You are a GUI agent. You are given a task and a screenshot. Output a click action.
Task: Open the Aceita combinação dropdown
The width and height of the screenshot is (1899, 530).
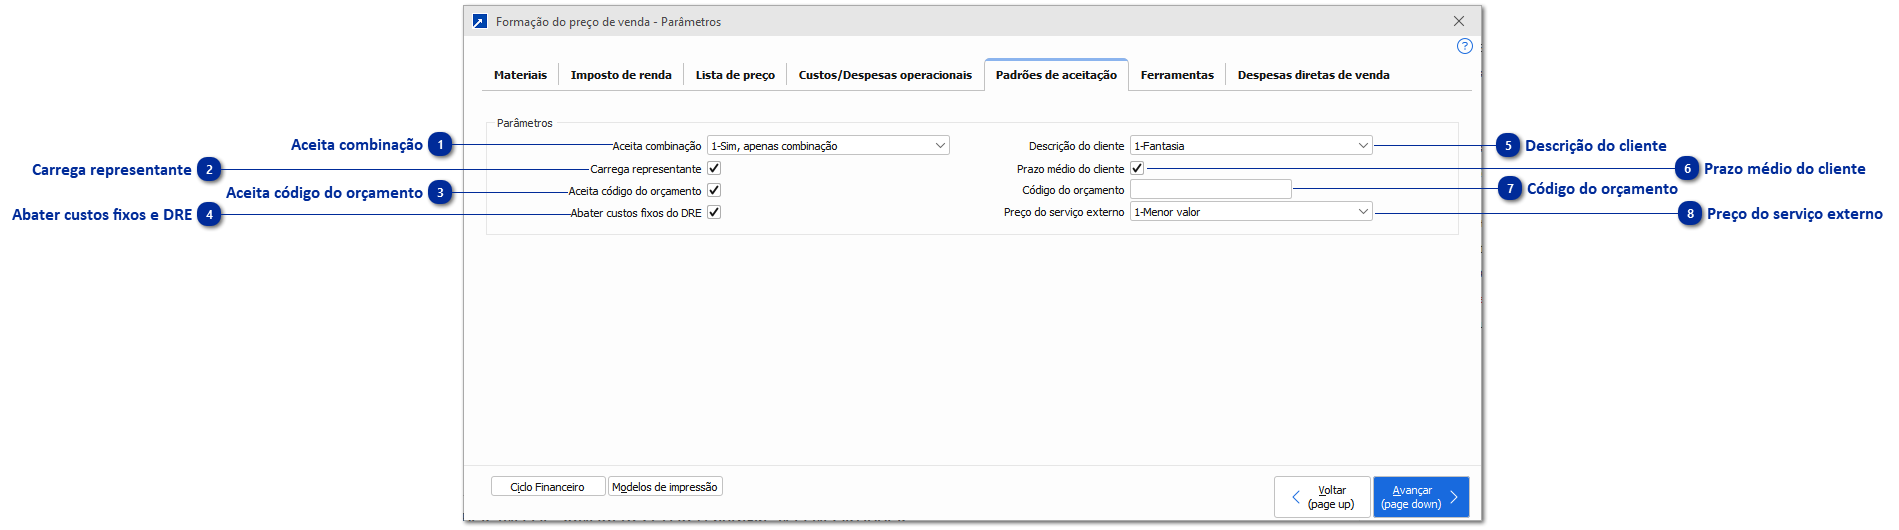(x=828, y=146)
